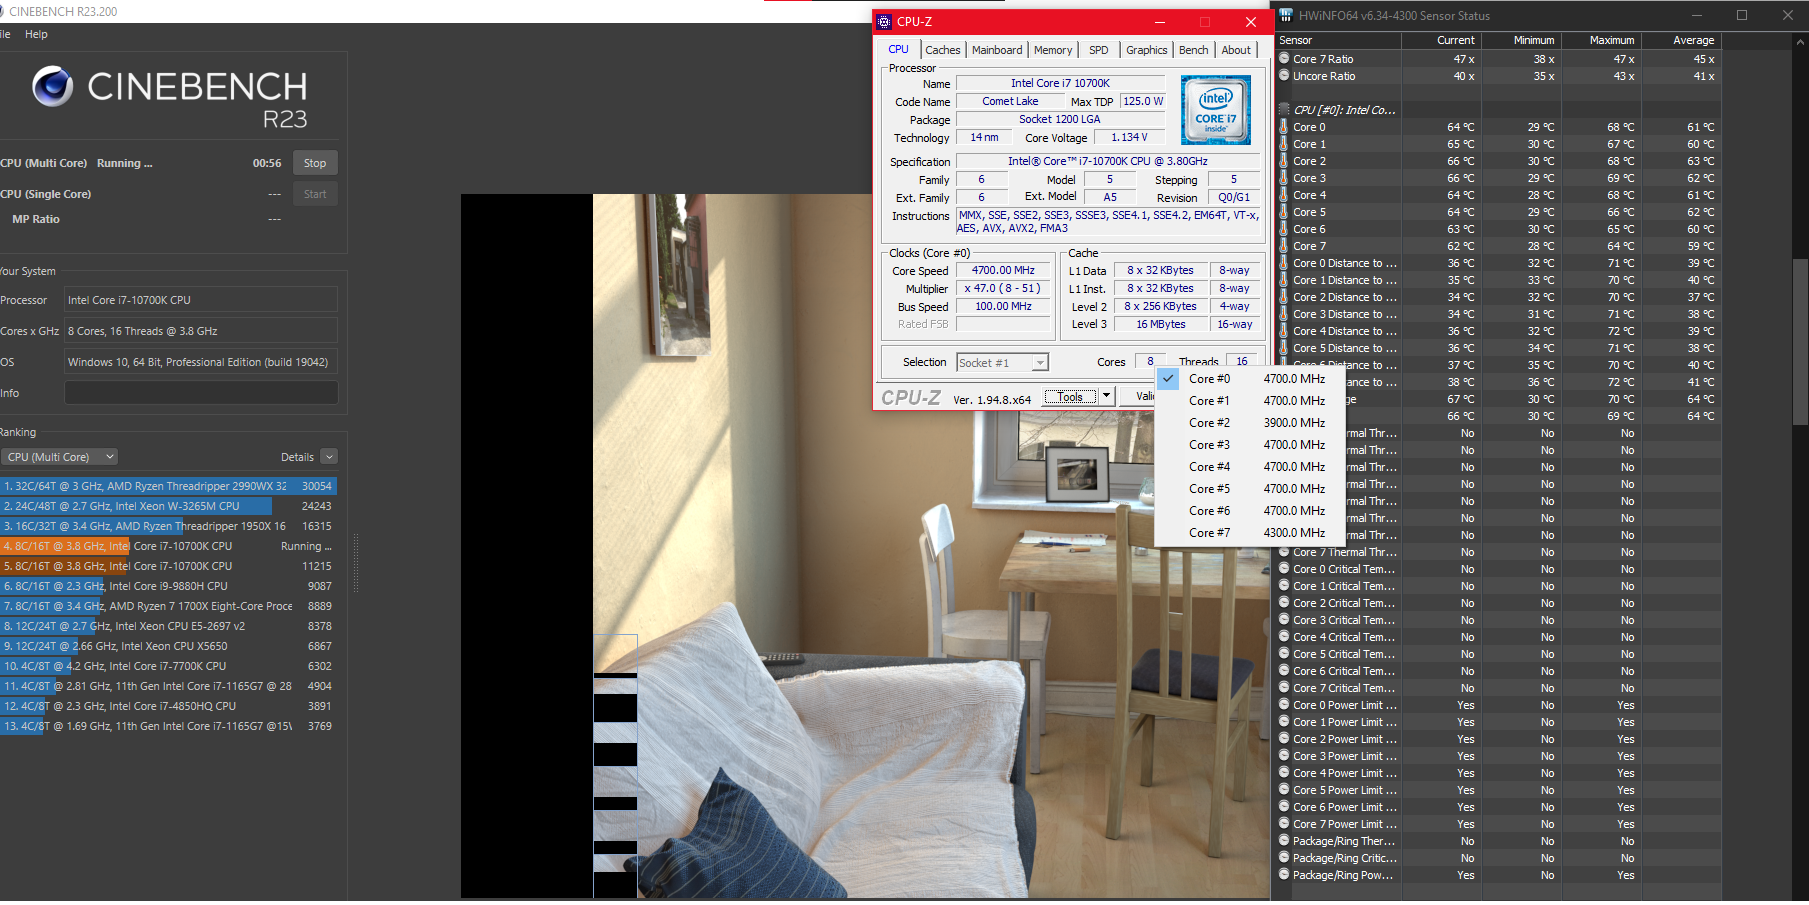Click the Maximum column header in HWiNFO
The image size is (1809, 905).
tap(1601, 40)
